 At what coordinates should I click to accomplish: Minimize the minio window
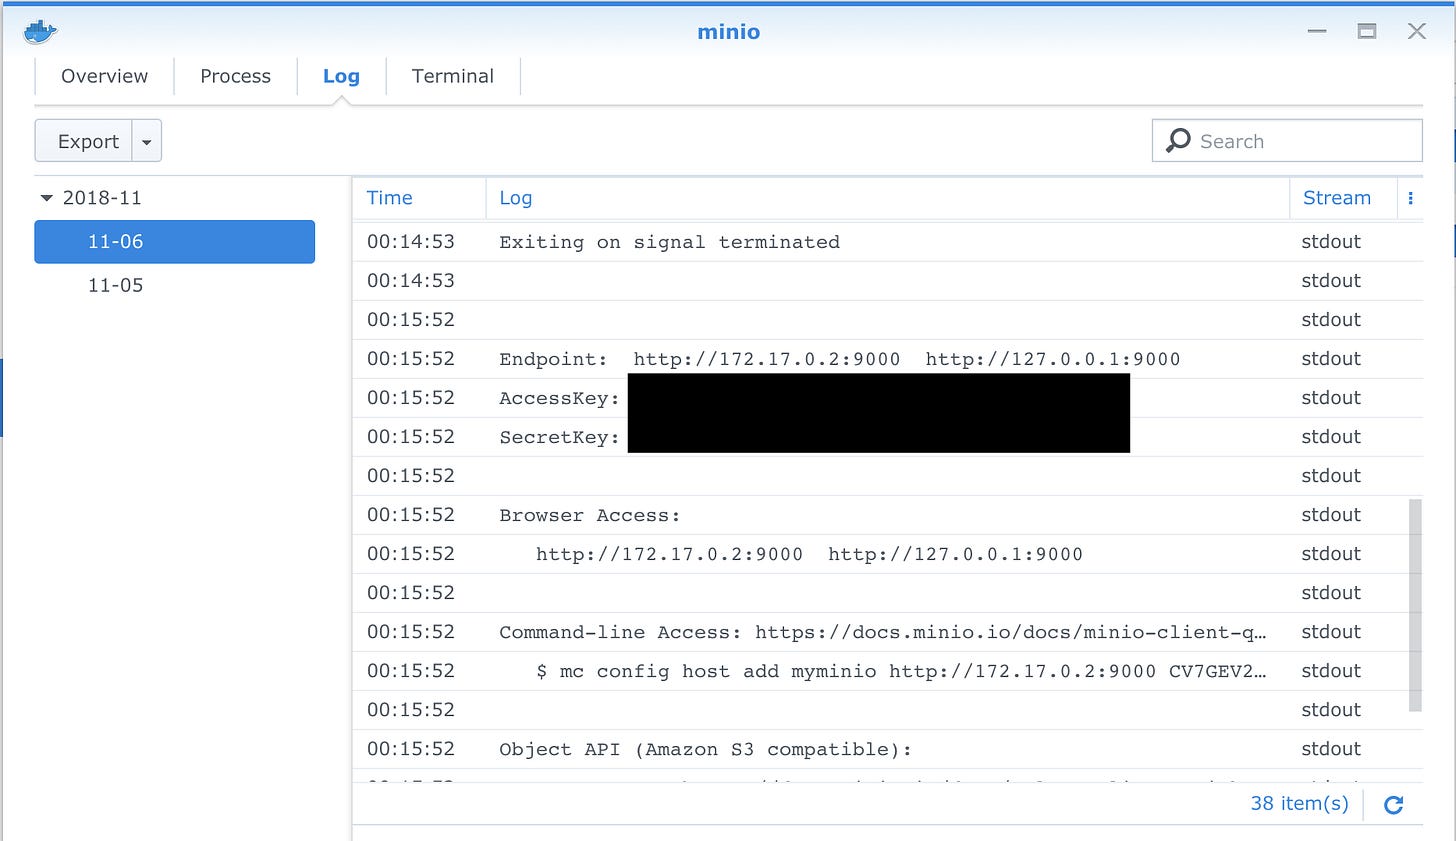1317,31
